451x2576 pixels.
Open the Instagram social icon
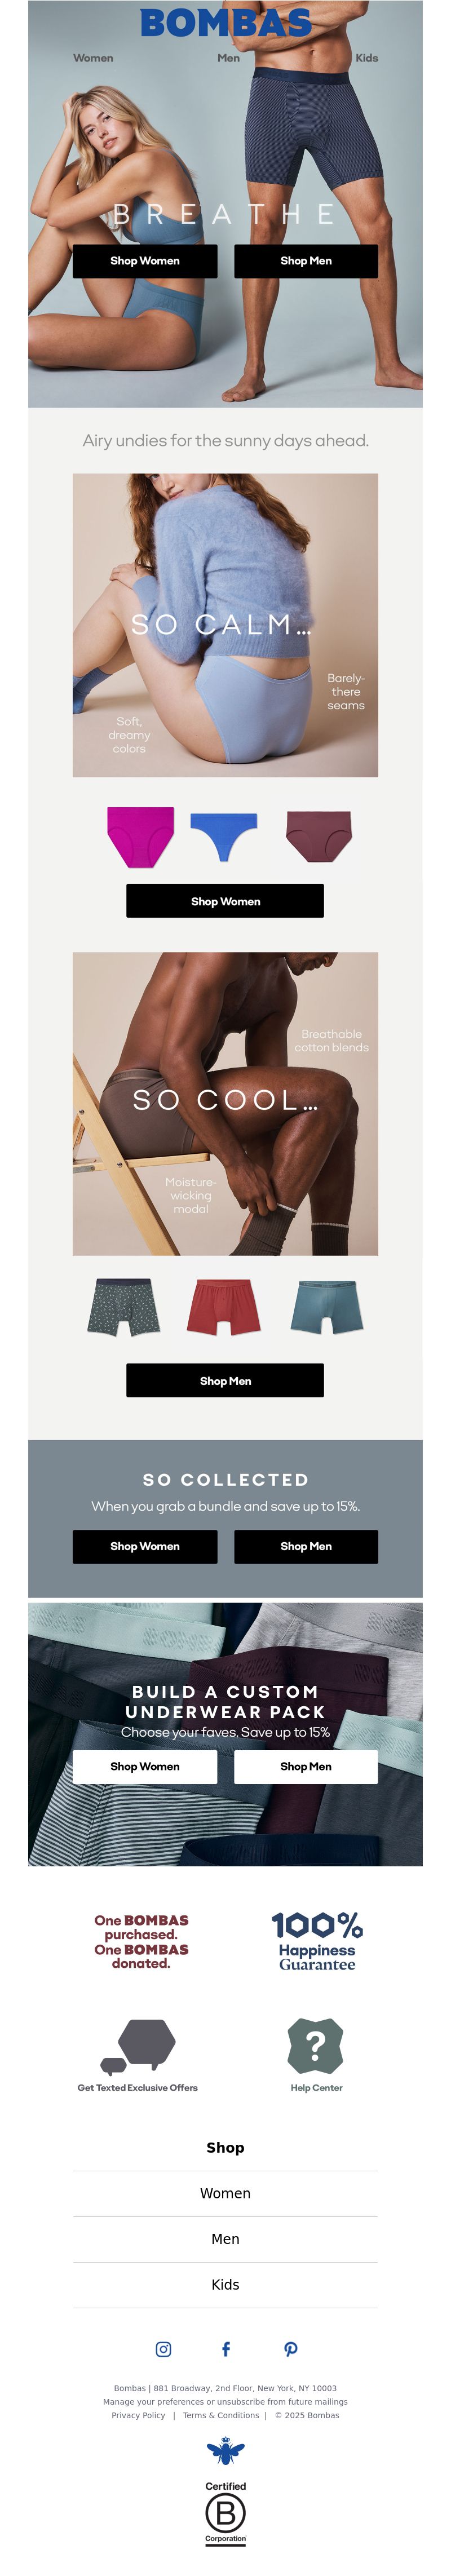click(x=163, y=2349)
